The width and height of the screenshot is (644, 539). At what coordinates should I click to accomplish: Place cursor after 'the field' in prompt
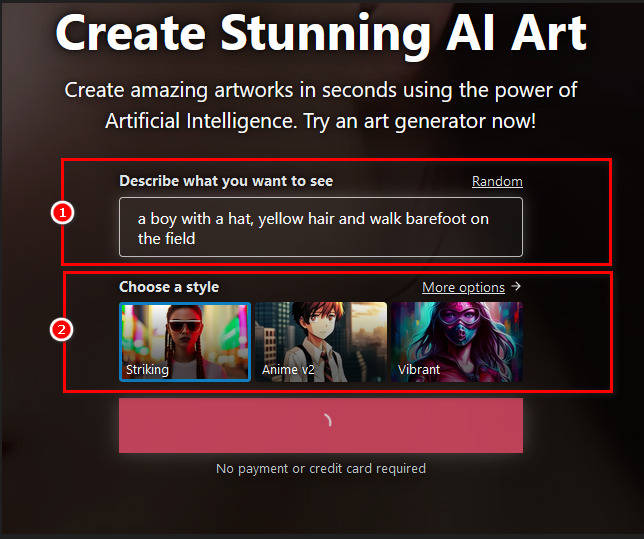pos(196,239)
